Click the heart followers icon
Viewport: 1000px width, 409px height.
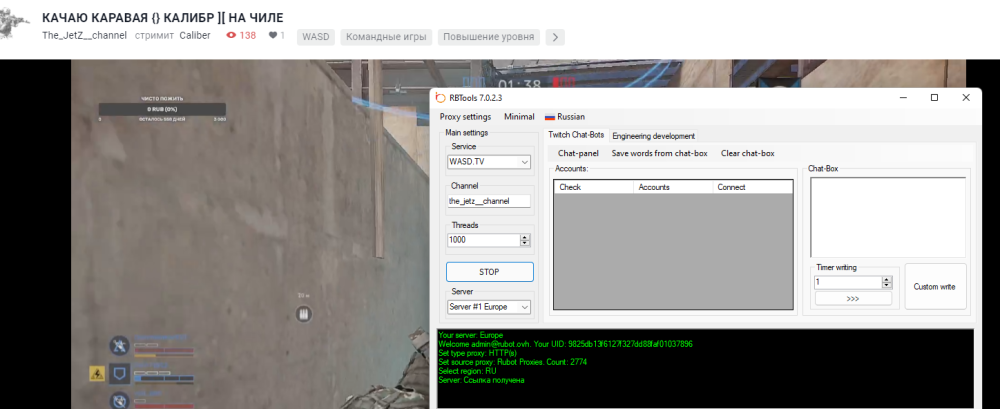coord(272,36)
